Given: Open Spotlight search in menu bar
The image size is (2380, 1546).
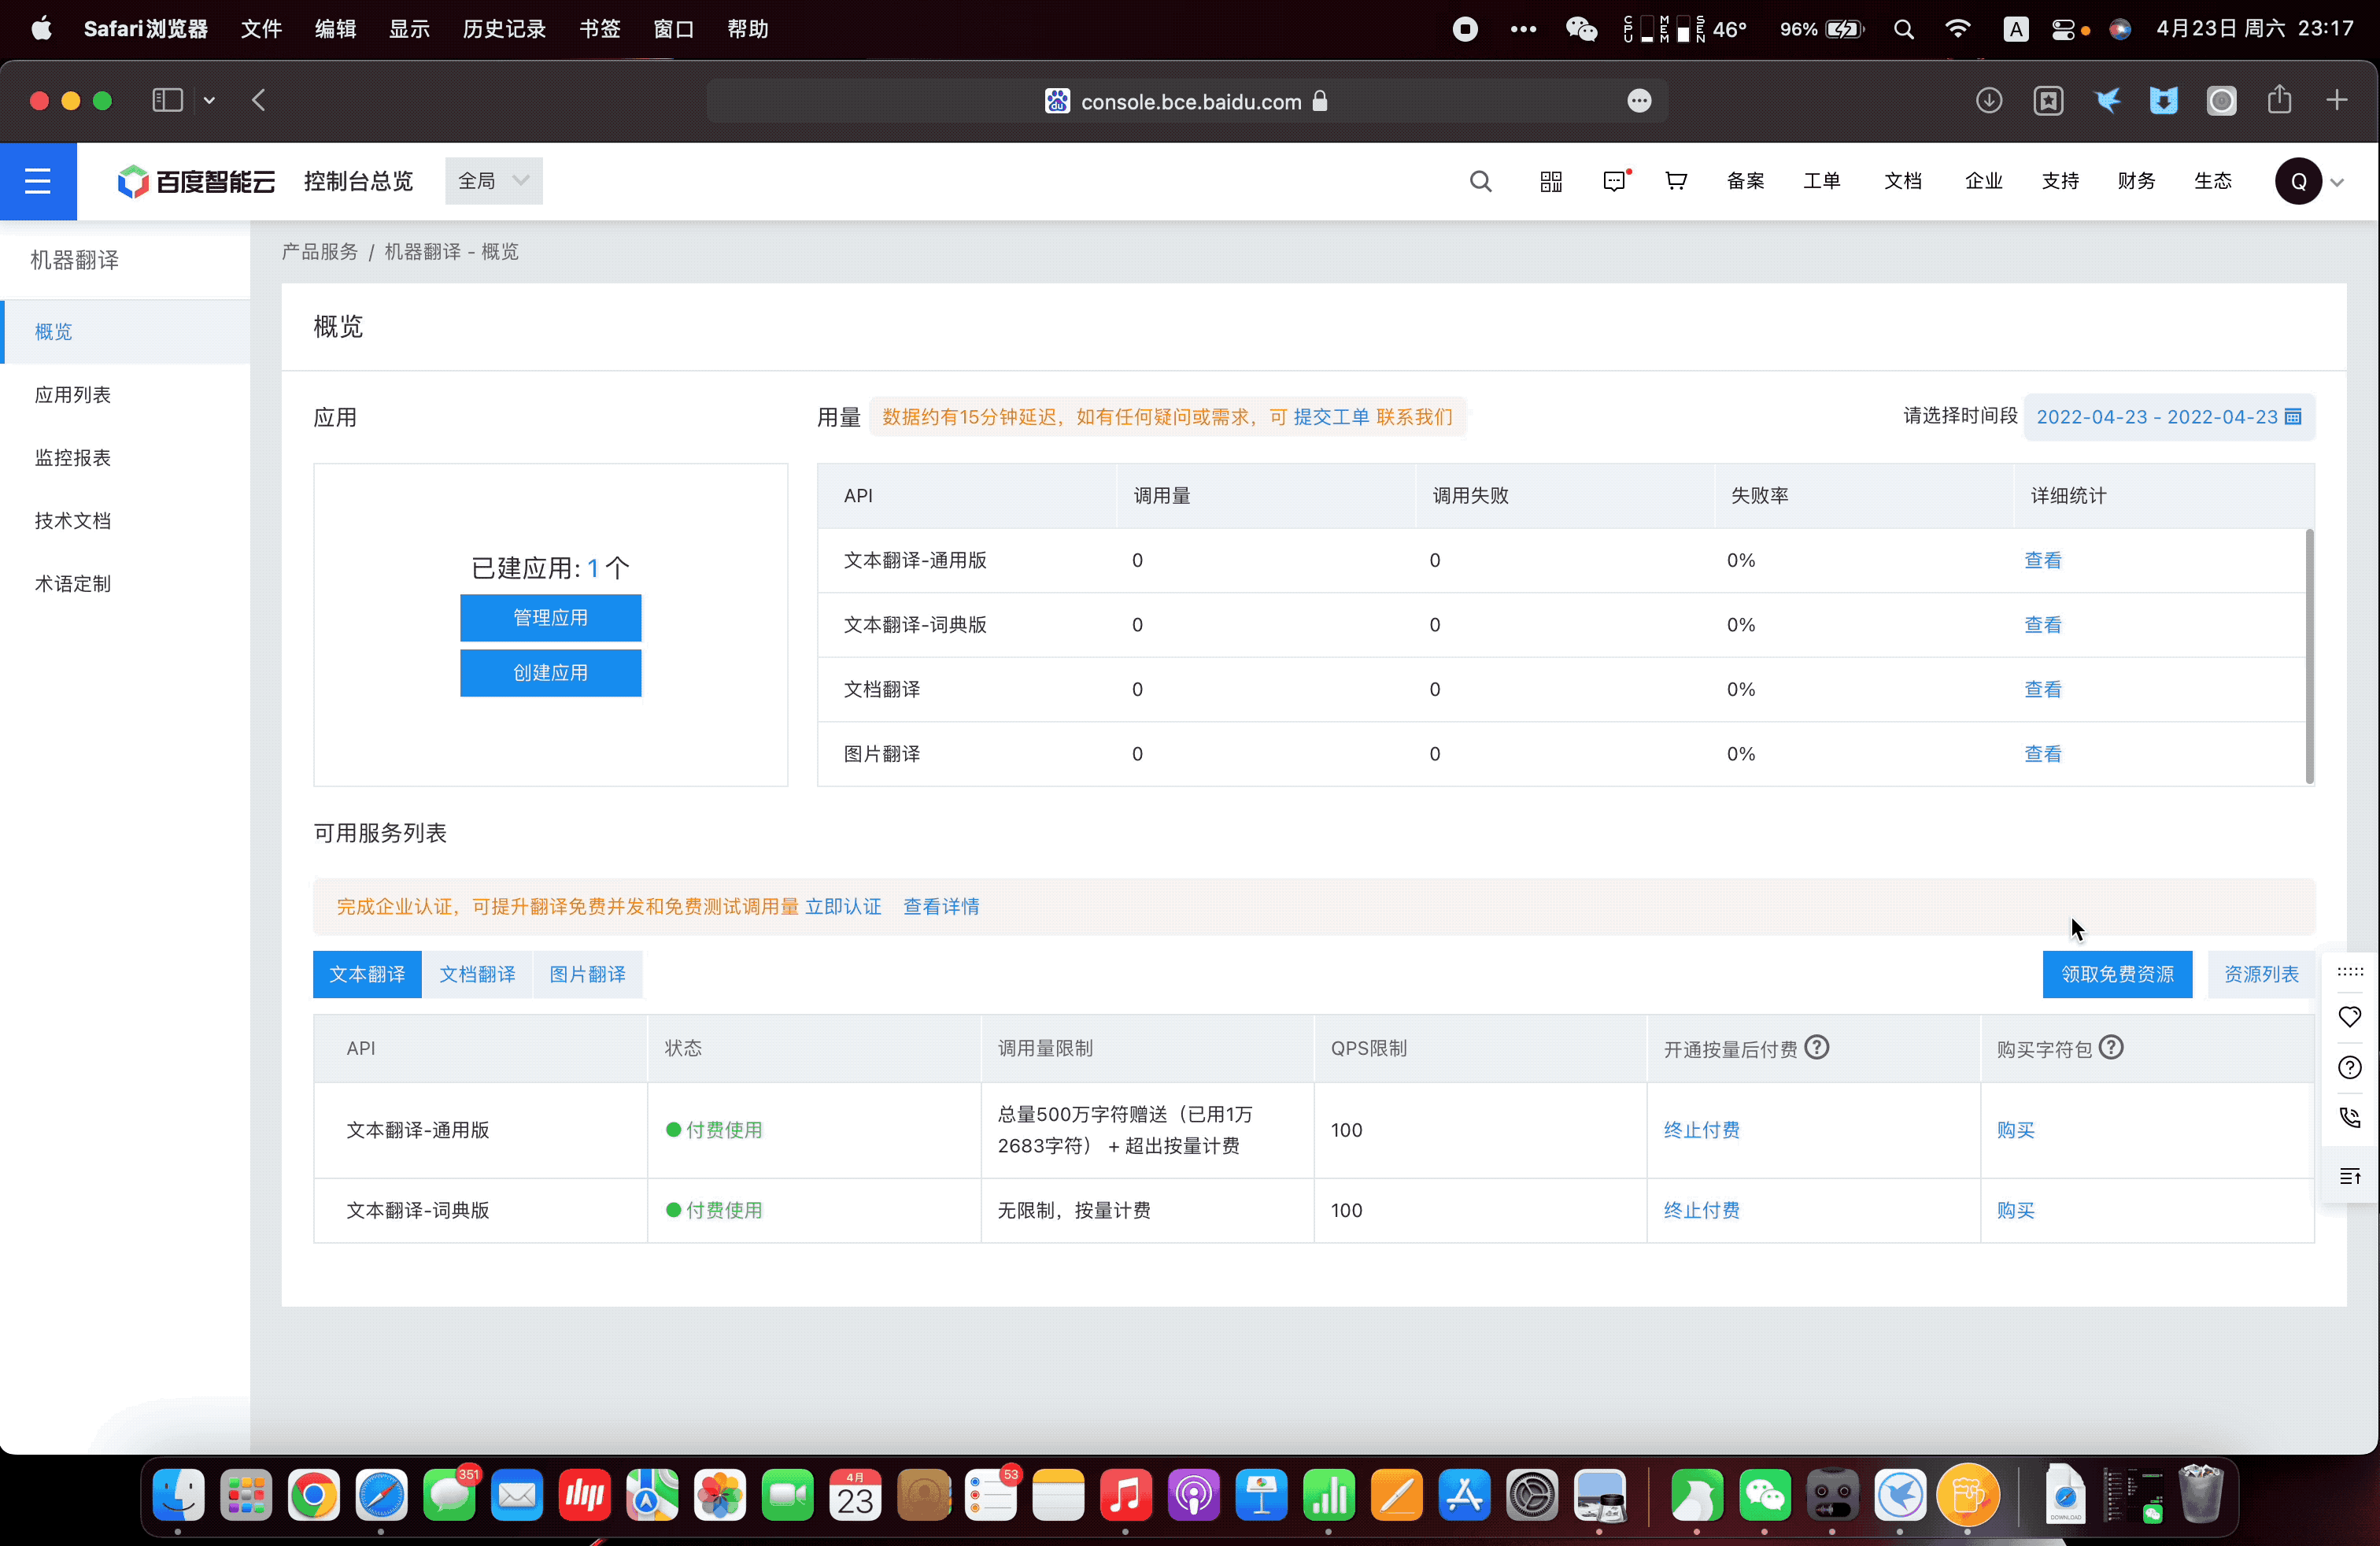Looking at the screenshot, I should 1904,29.
